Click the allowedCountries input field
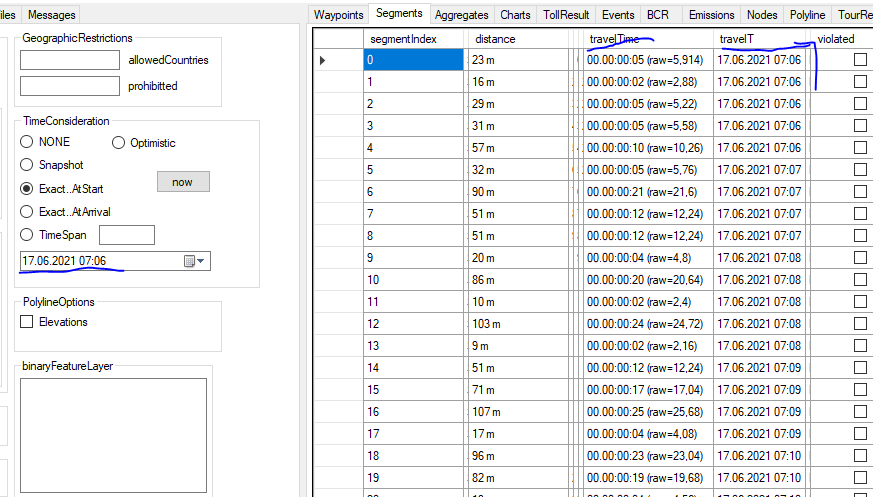The width and height of the screenshot is (873, 497). click(x=70, y=60)
